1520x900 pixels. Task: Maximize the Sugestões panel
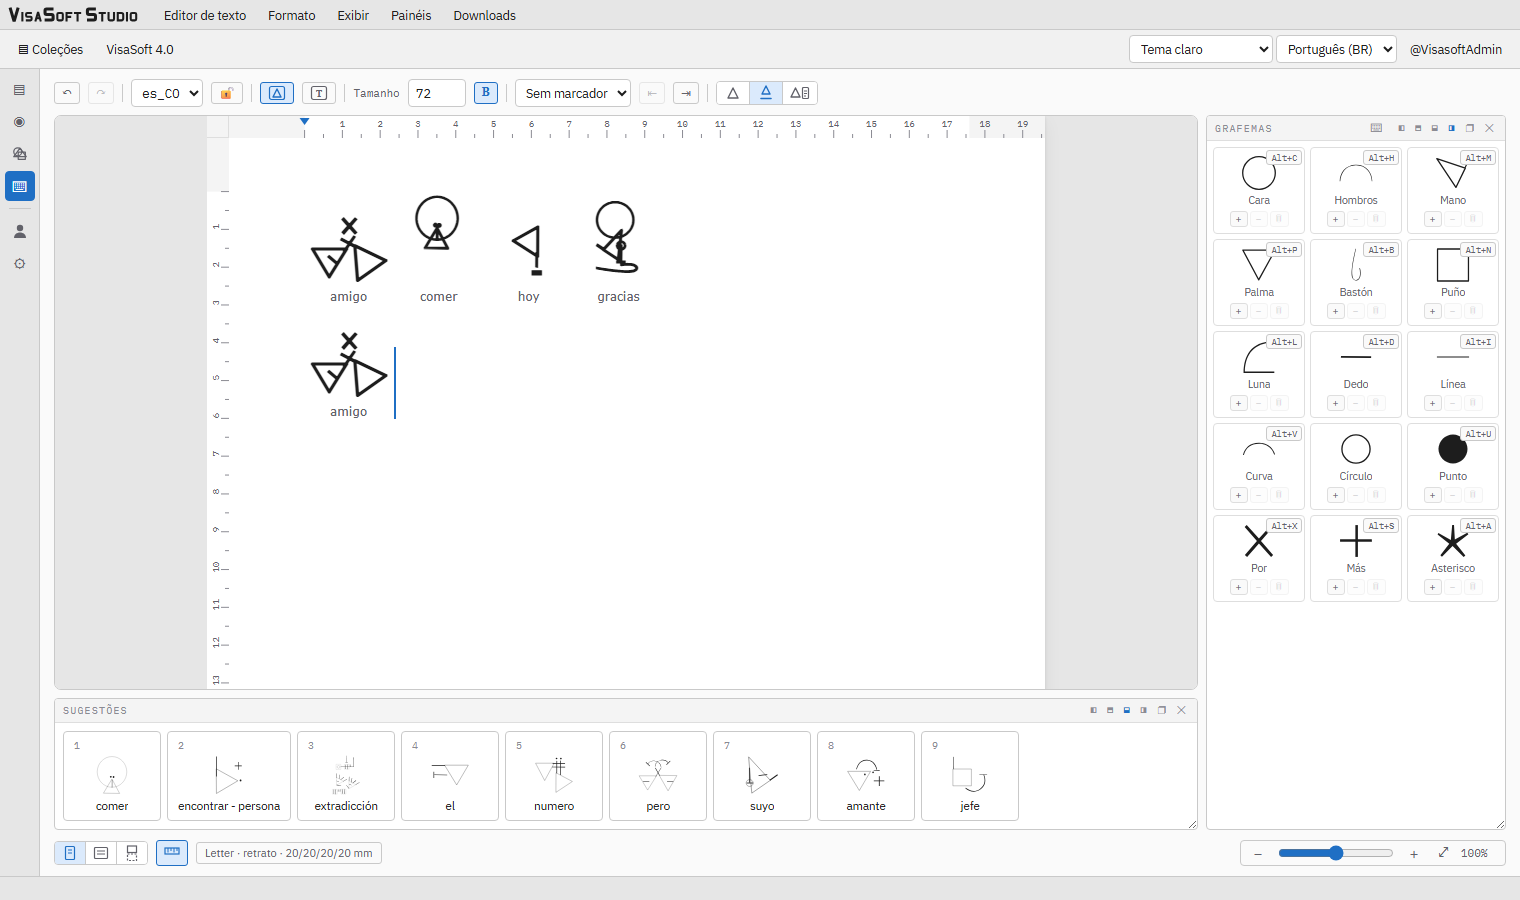[x=1162, y=710]
